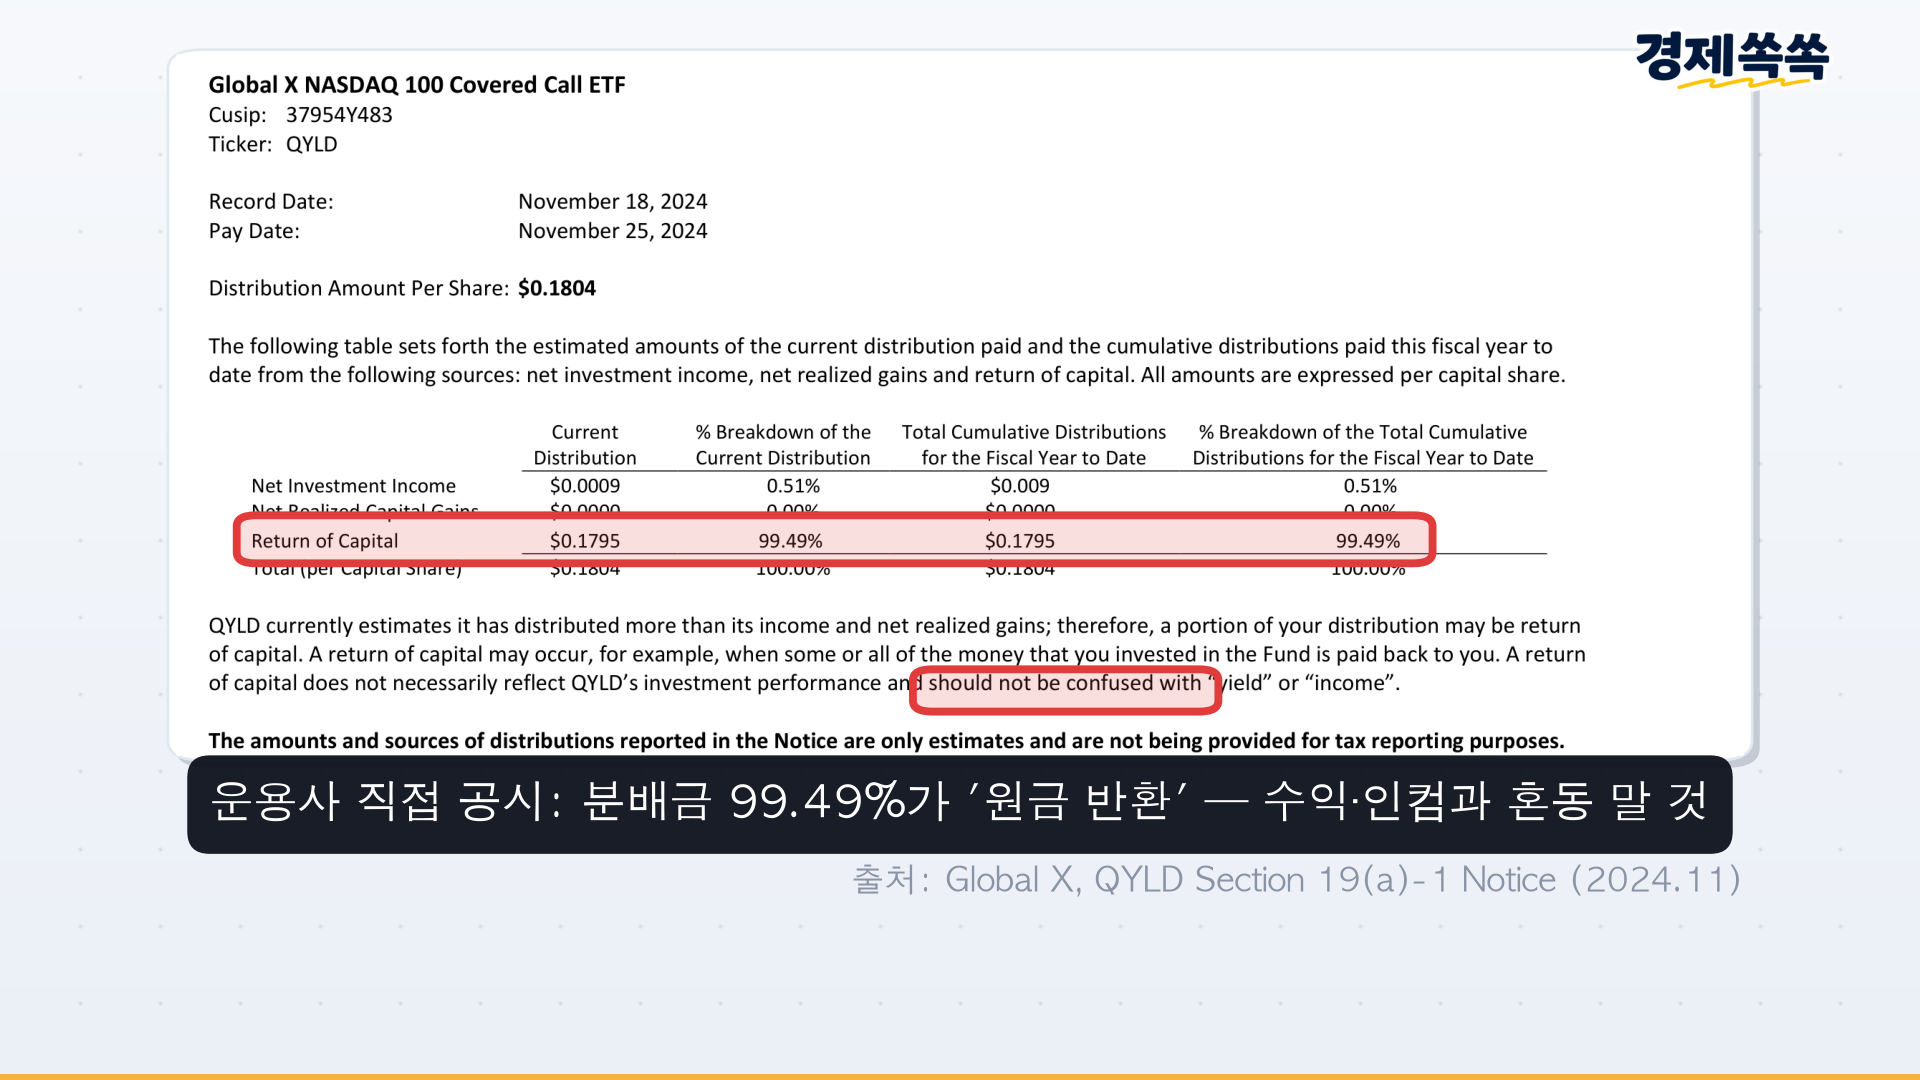The height and width of the screenshot is (1080, 1920).
Task: Click the "Distribution Amount Per Share:" label
Action: (359, 289)
